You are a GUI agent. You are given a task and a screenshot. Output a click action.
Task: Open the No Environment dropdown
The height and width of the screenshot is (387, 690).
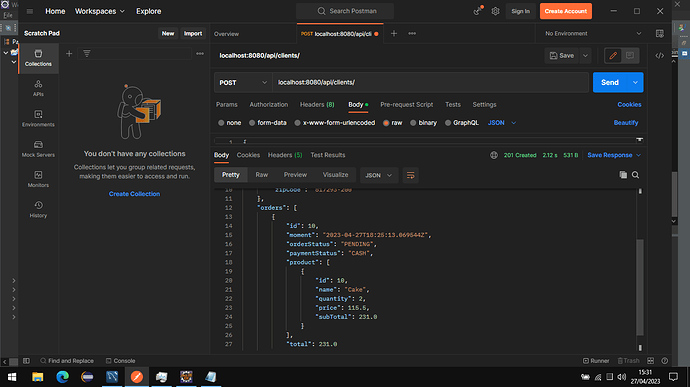click(592, 33)
